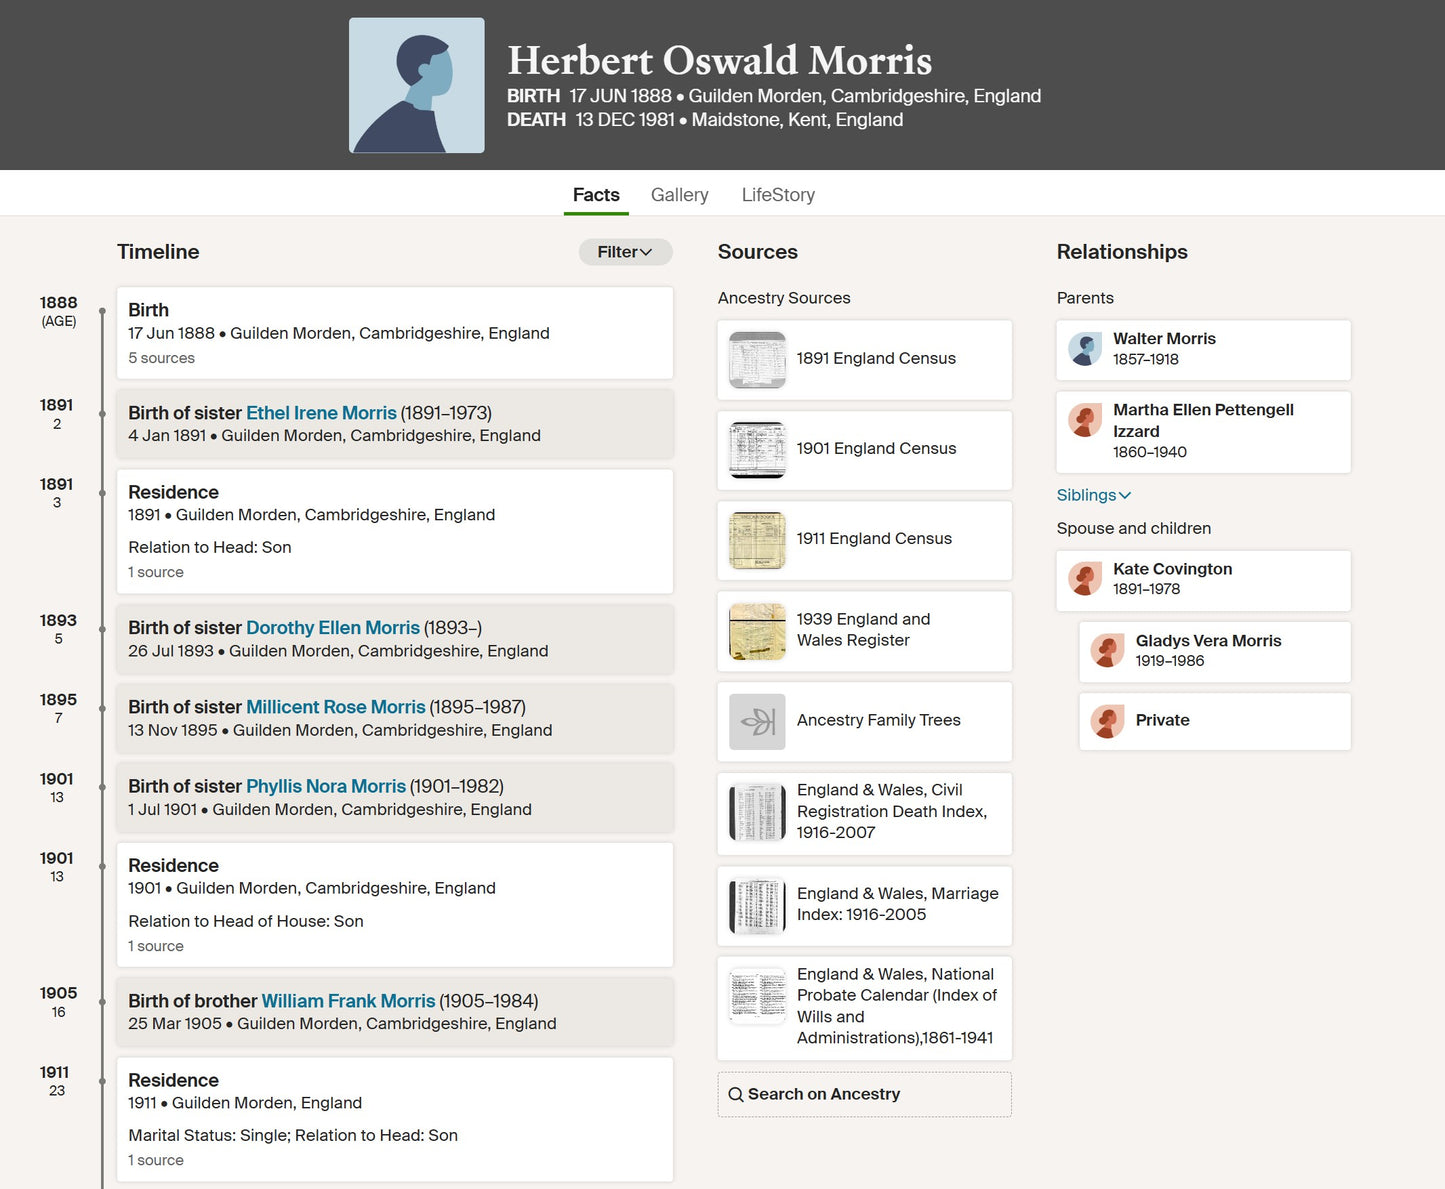1445x1189 pixels.
Task: Click Martha Ellen Pettengell Izzard avatar
Action: pos(1085,420)
